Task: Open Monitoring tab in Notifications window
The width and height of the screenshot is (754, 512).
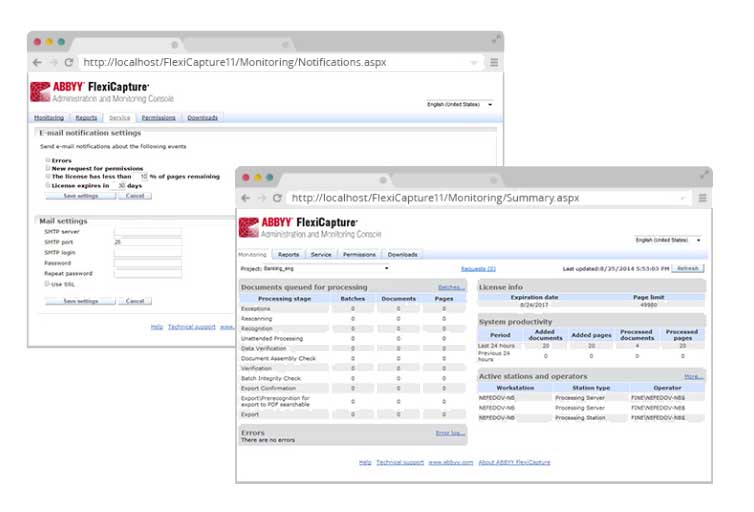Action: tap(49, 118)
